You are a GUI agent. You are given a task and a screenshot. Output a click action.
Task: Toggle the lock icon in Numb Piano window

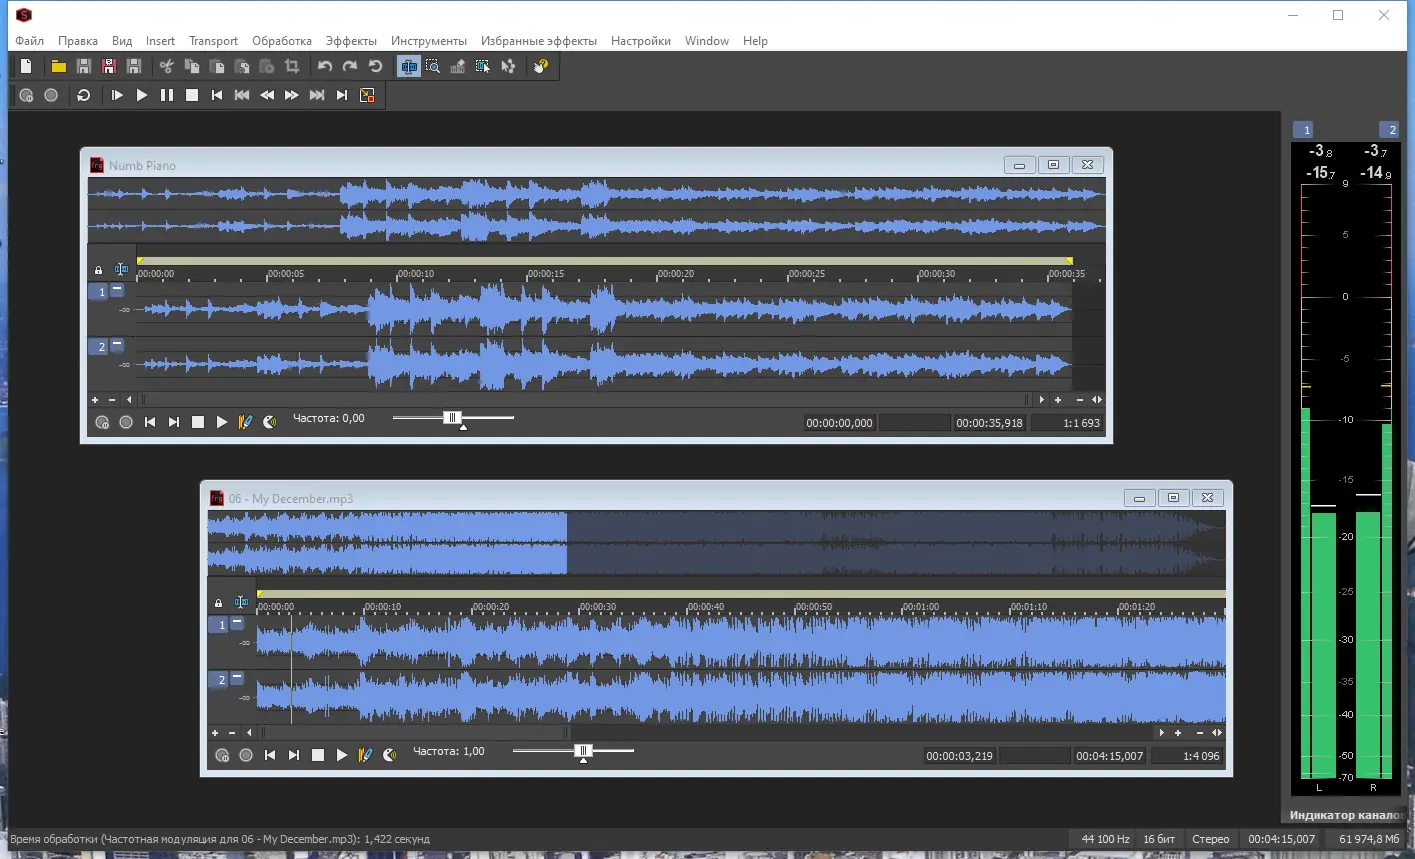coord(98,270)
